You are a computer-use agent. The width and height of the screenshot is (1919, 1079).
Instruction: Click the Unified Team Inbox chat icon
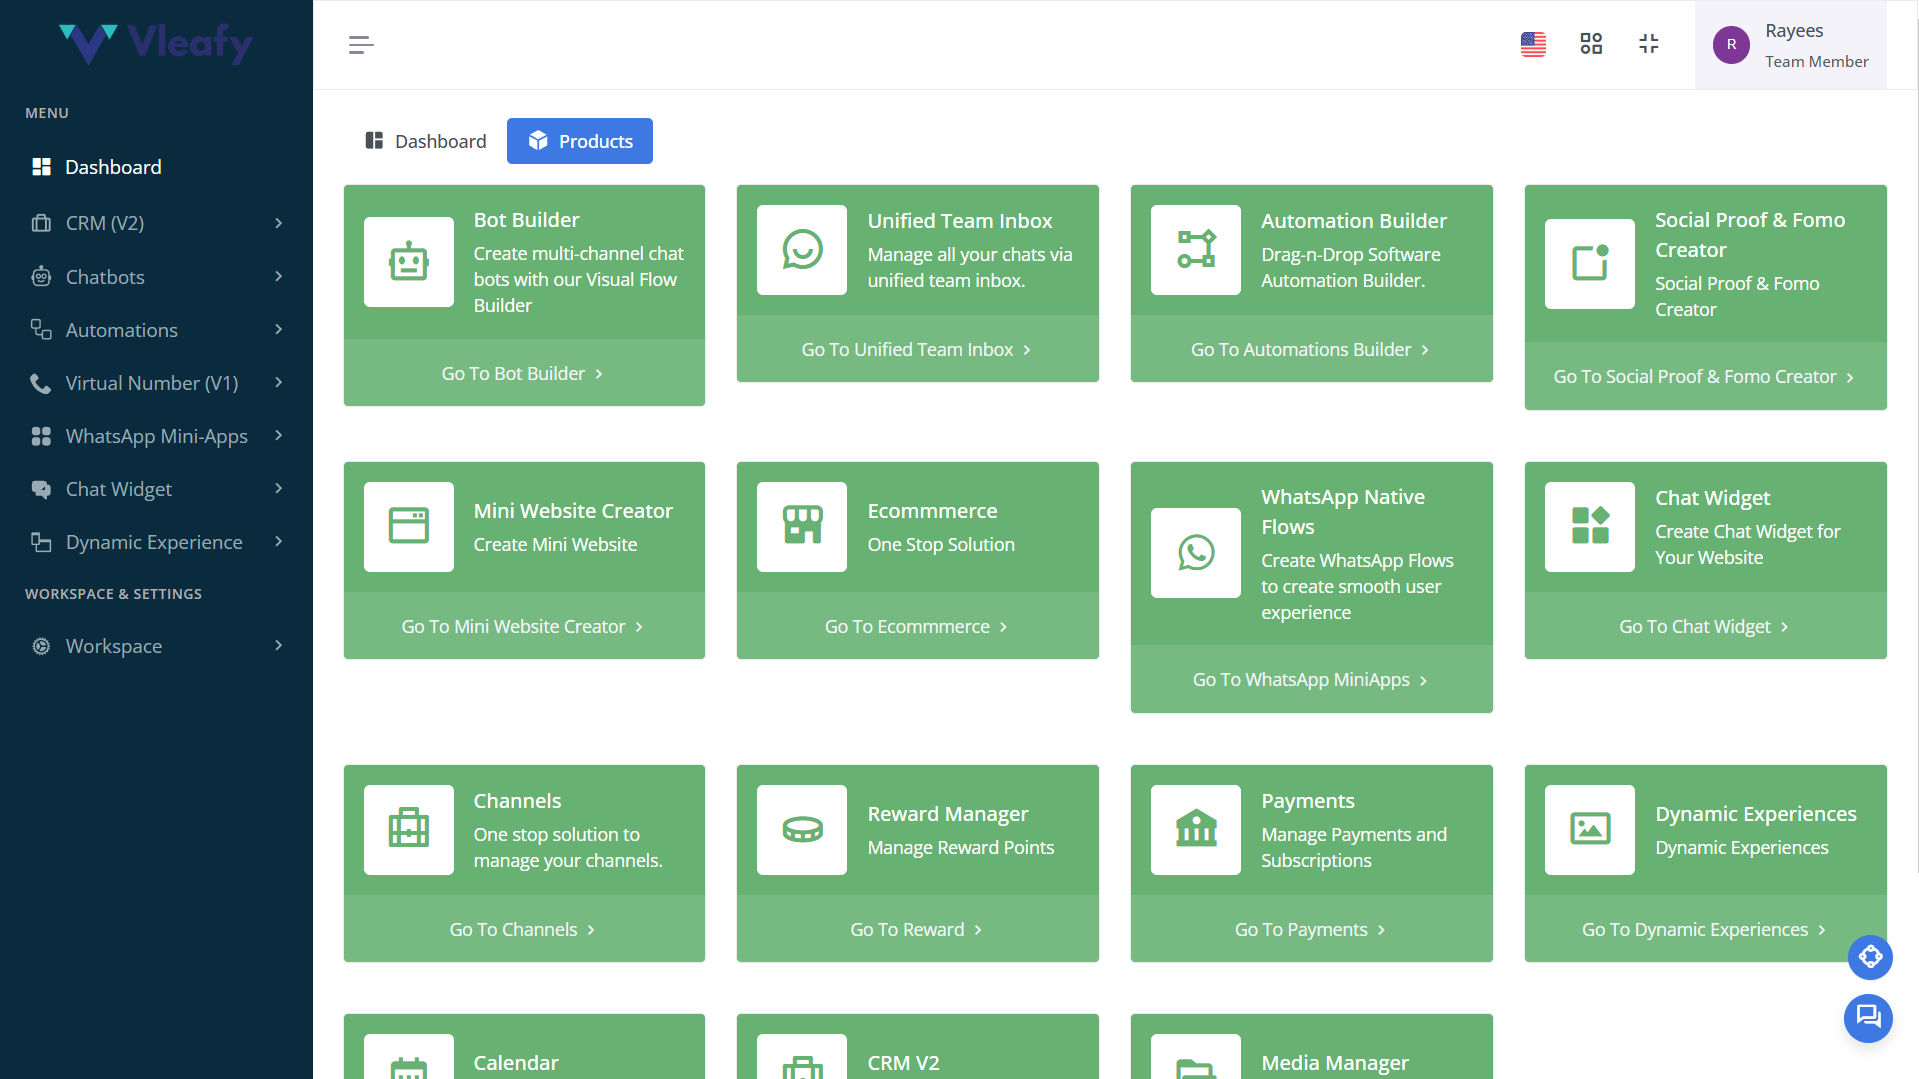pos(802,250)
